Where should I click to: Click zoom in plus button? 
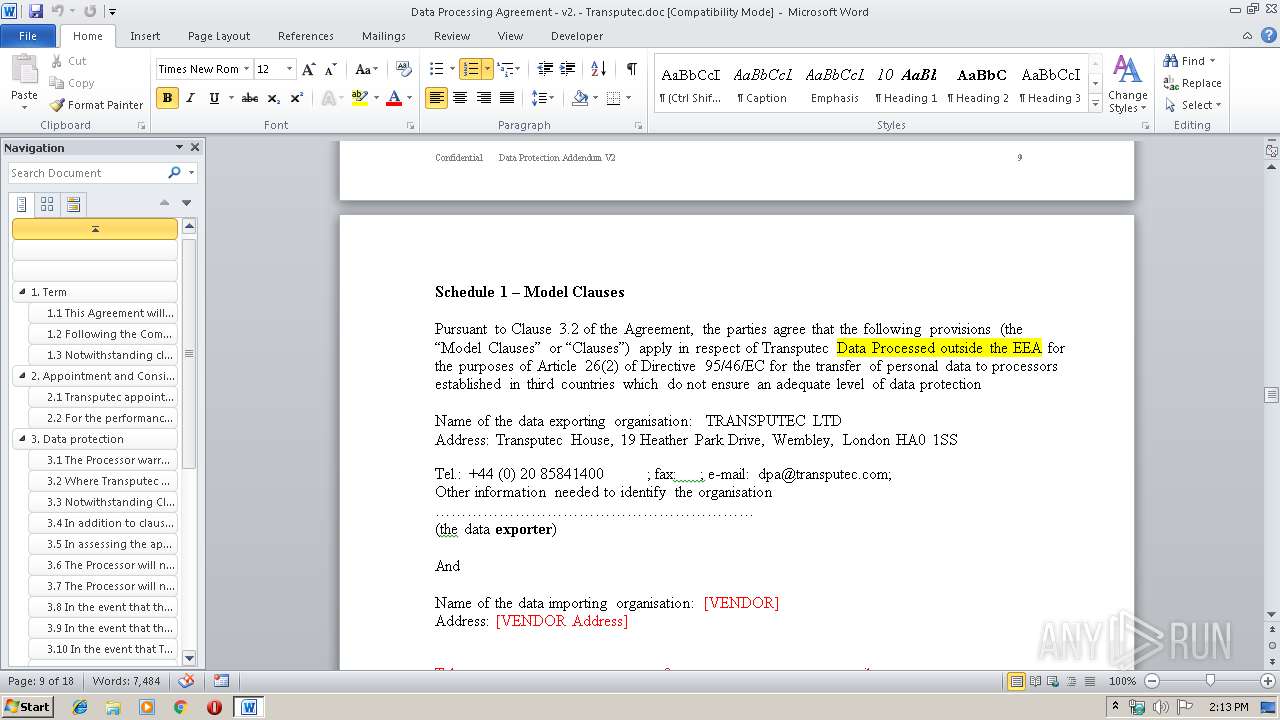point(1267,681)
